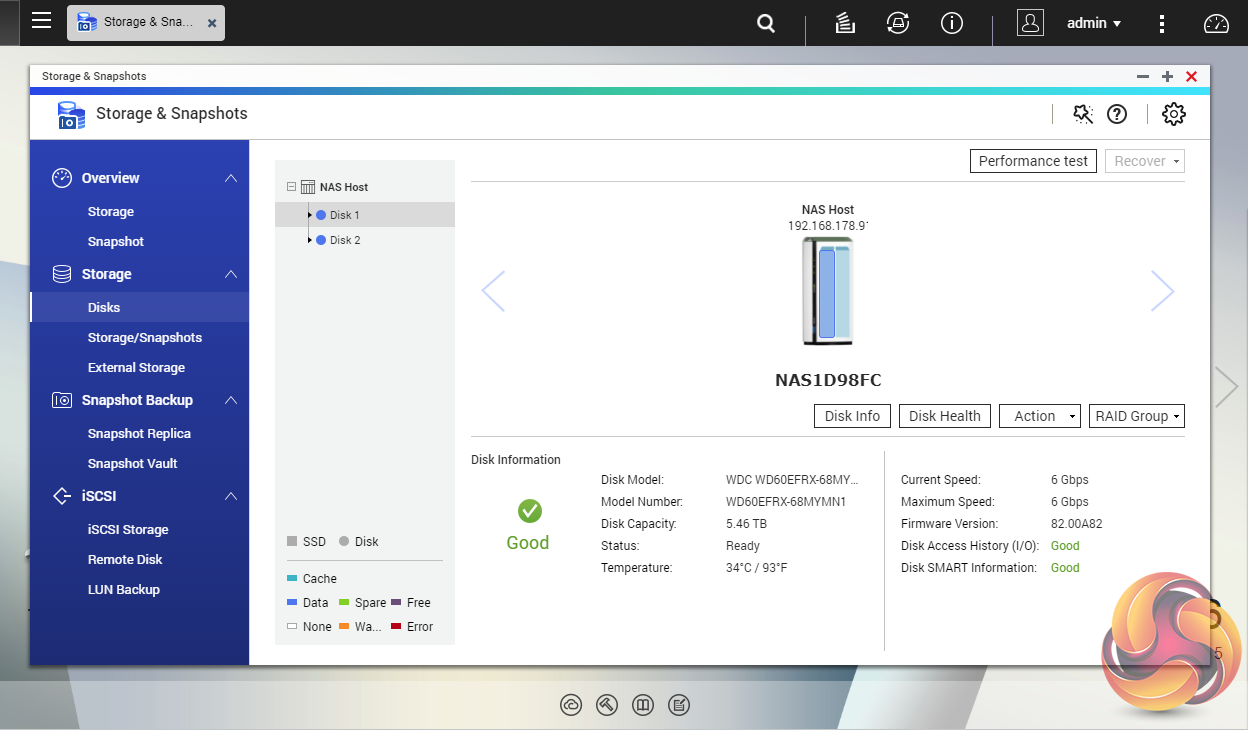Screen dimensions: 1248x730
Task: Go to Storage under Overview
Action: [x=111, y=212]
